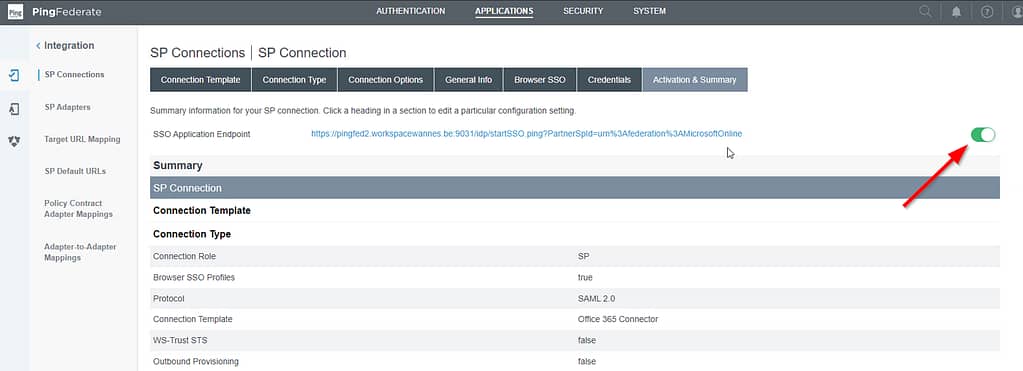
Task: Open the SSO Application Endpoint URL
Action: (x=527, y=134)
